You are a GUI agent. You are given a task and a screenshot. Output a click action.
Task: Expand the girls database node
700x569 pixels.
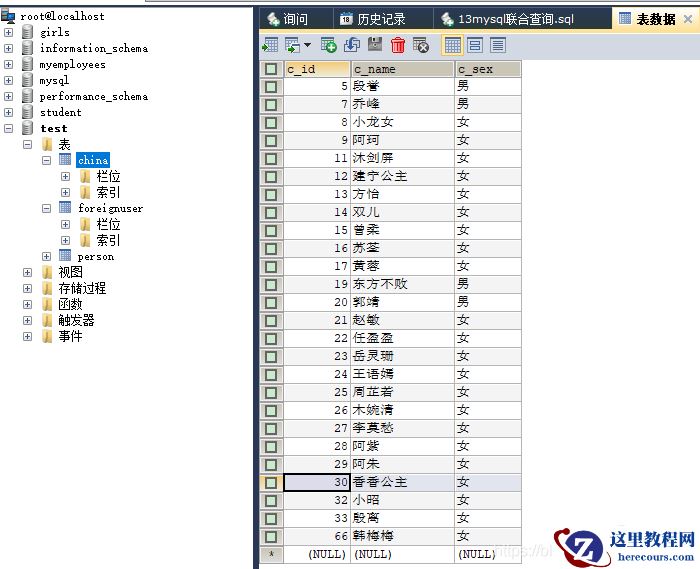coord(8,32)
